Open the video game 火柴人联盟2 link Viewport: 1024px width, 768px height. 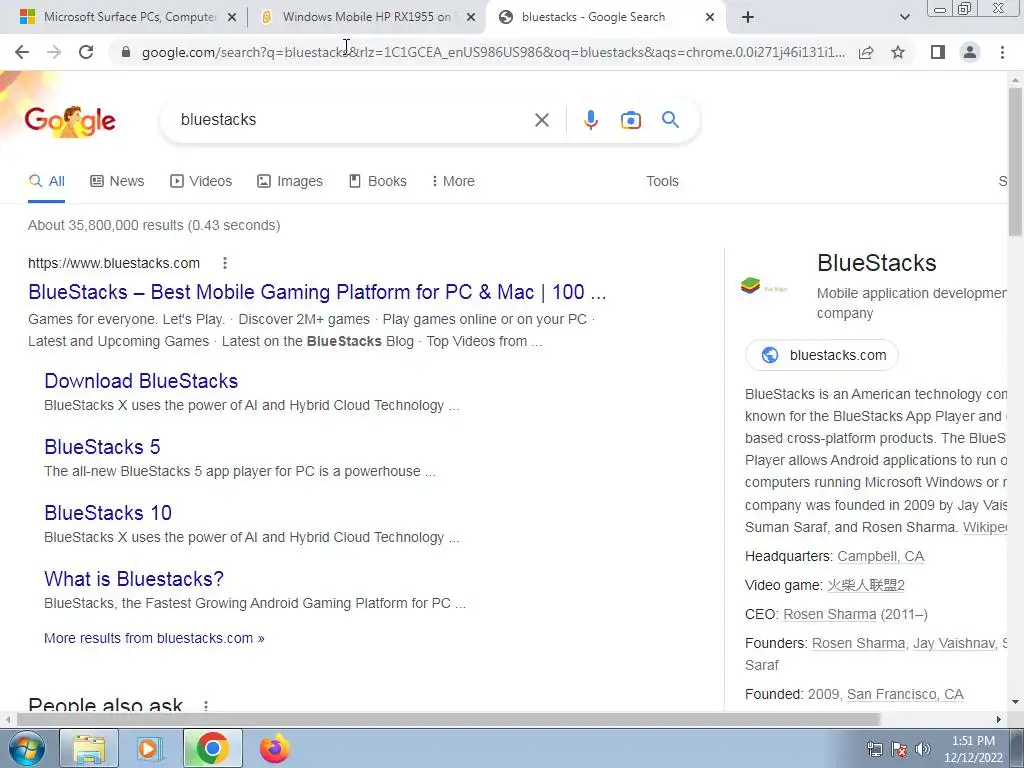point(865,585)
